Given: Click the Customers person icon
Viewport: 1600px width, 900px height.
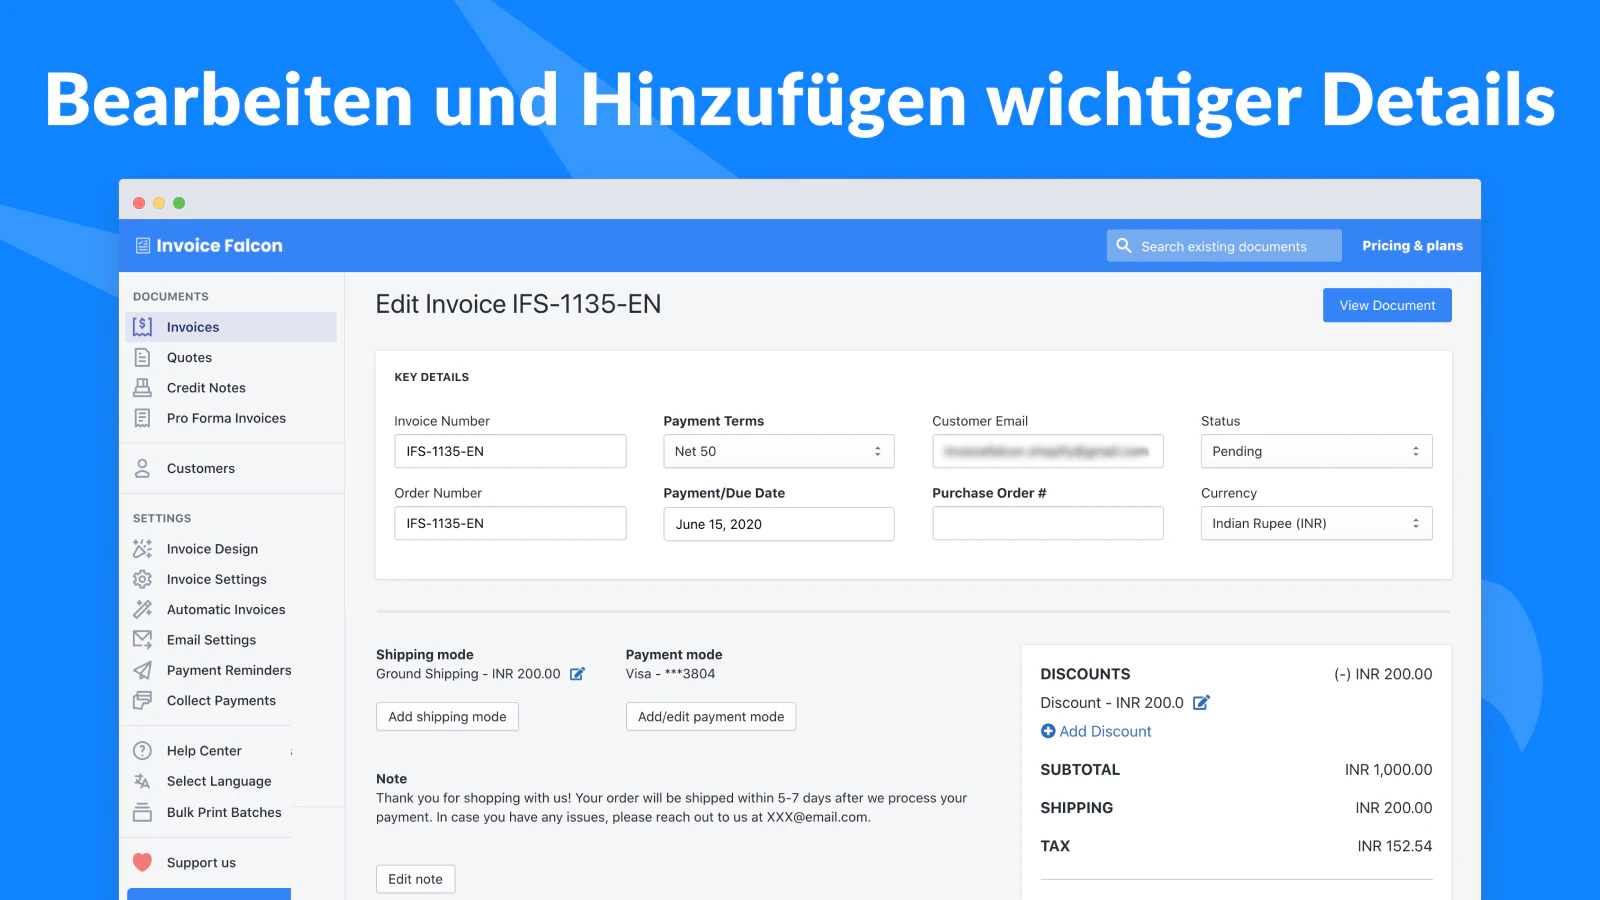Looking at the screenshot, I should [142, 468].
